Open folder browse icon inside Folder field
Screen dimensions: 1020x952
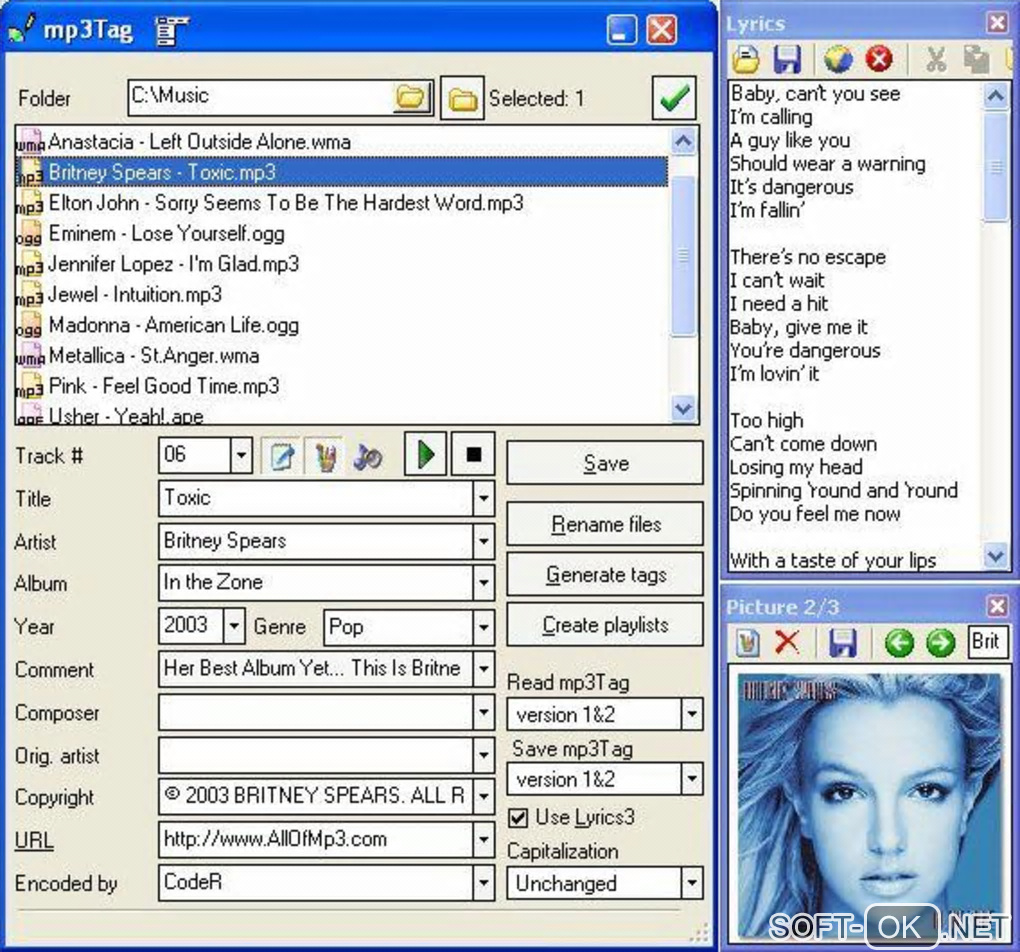click(x=411, y=98)
